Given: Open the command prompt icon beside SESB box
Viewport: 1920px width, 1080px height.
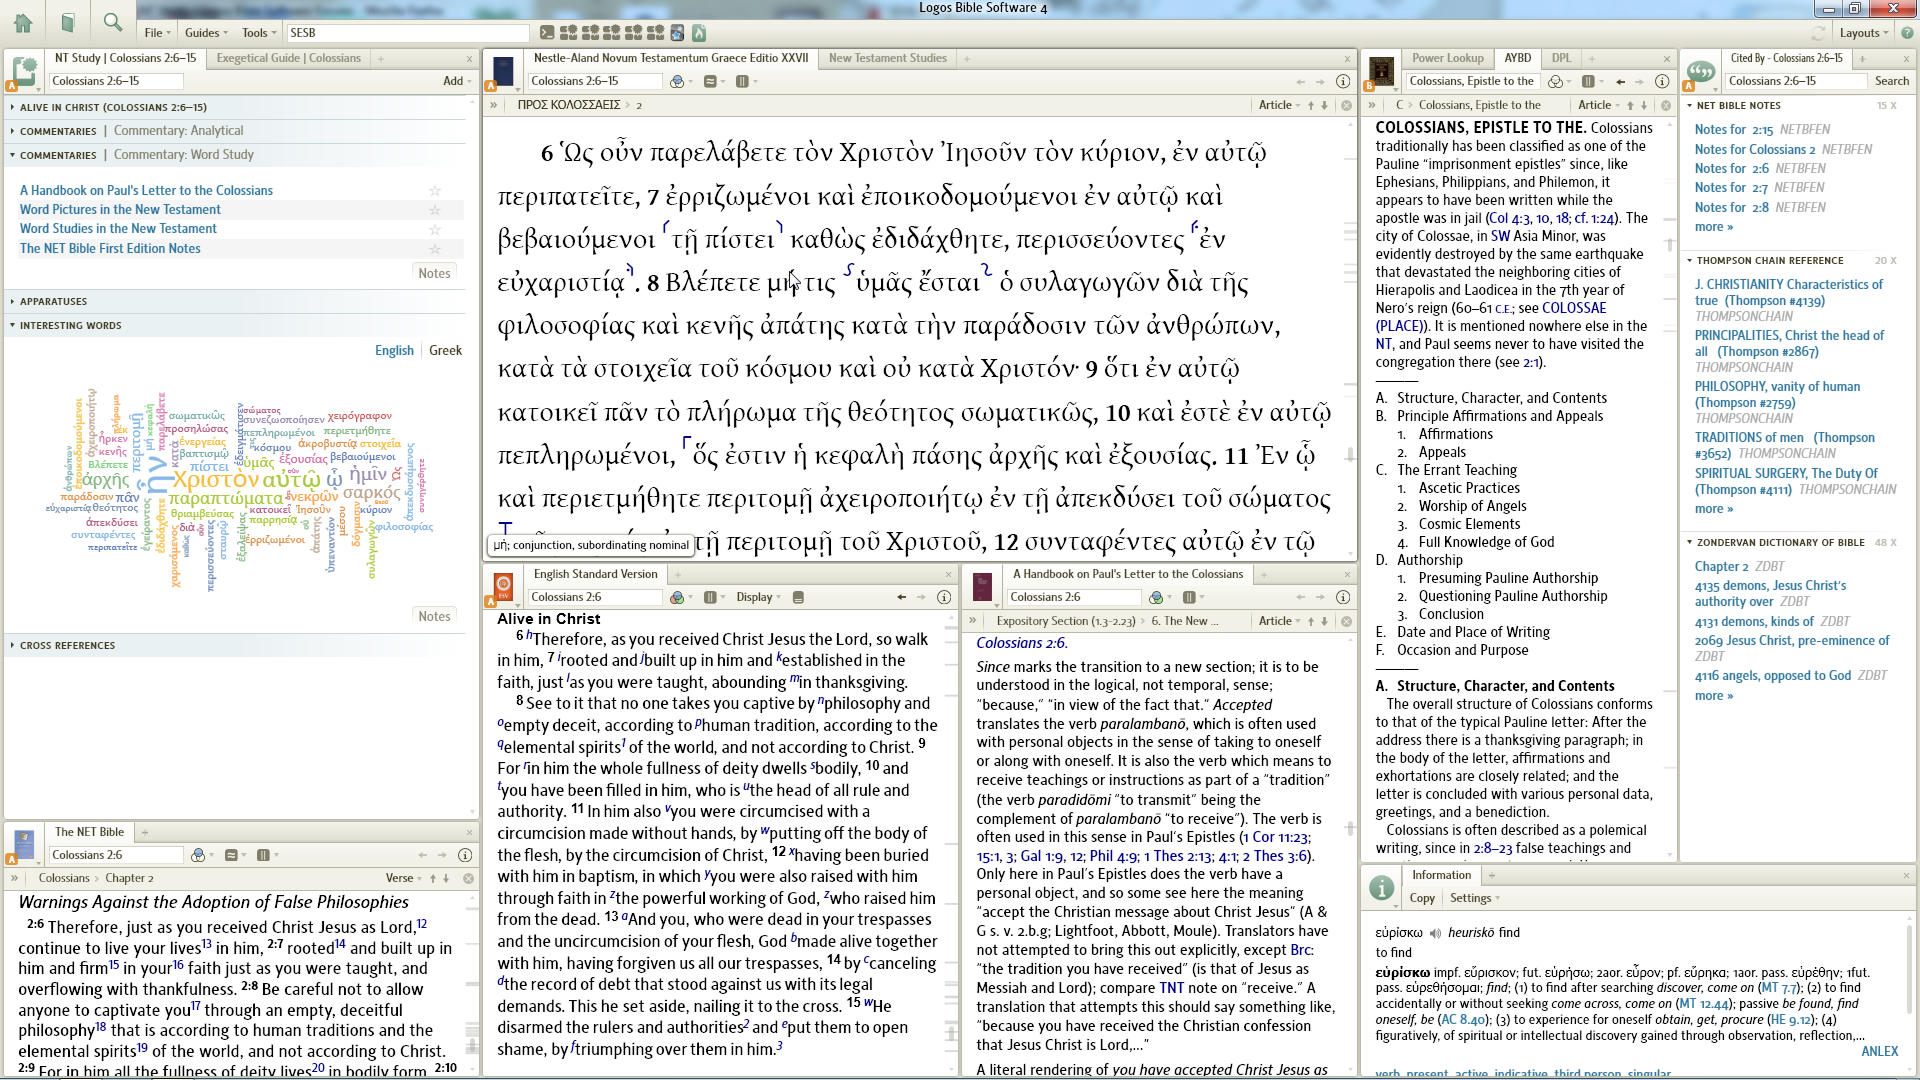Looking at the screenshot, I should point(546,33).
